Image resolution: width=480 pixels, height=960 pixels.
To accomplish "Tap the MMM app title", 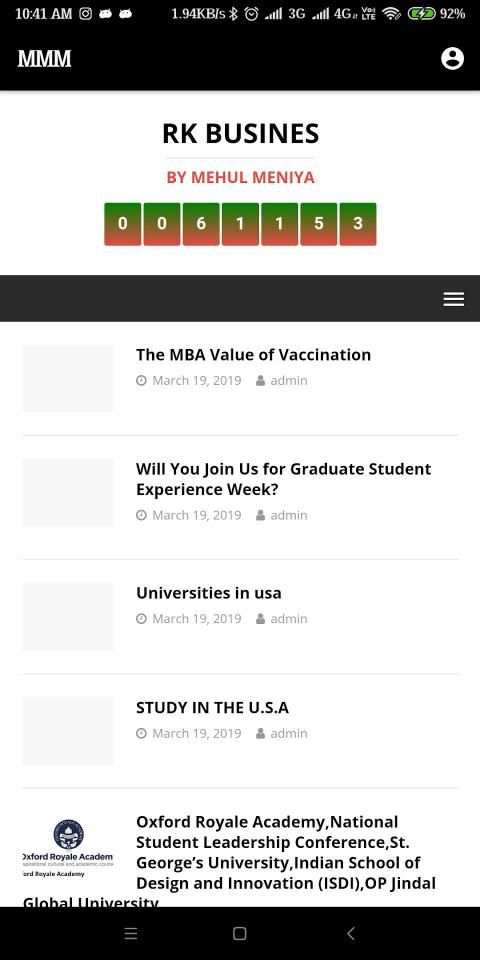I will click(45, 59).
